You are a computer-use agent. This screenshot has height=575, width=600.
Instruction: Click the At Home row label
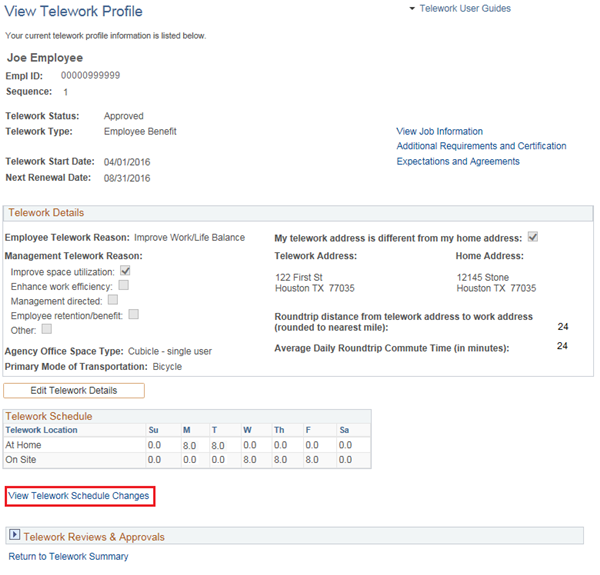coord(22,445)
